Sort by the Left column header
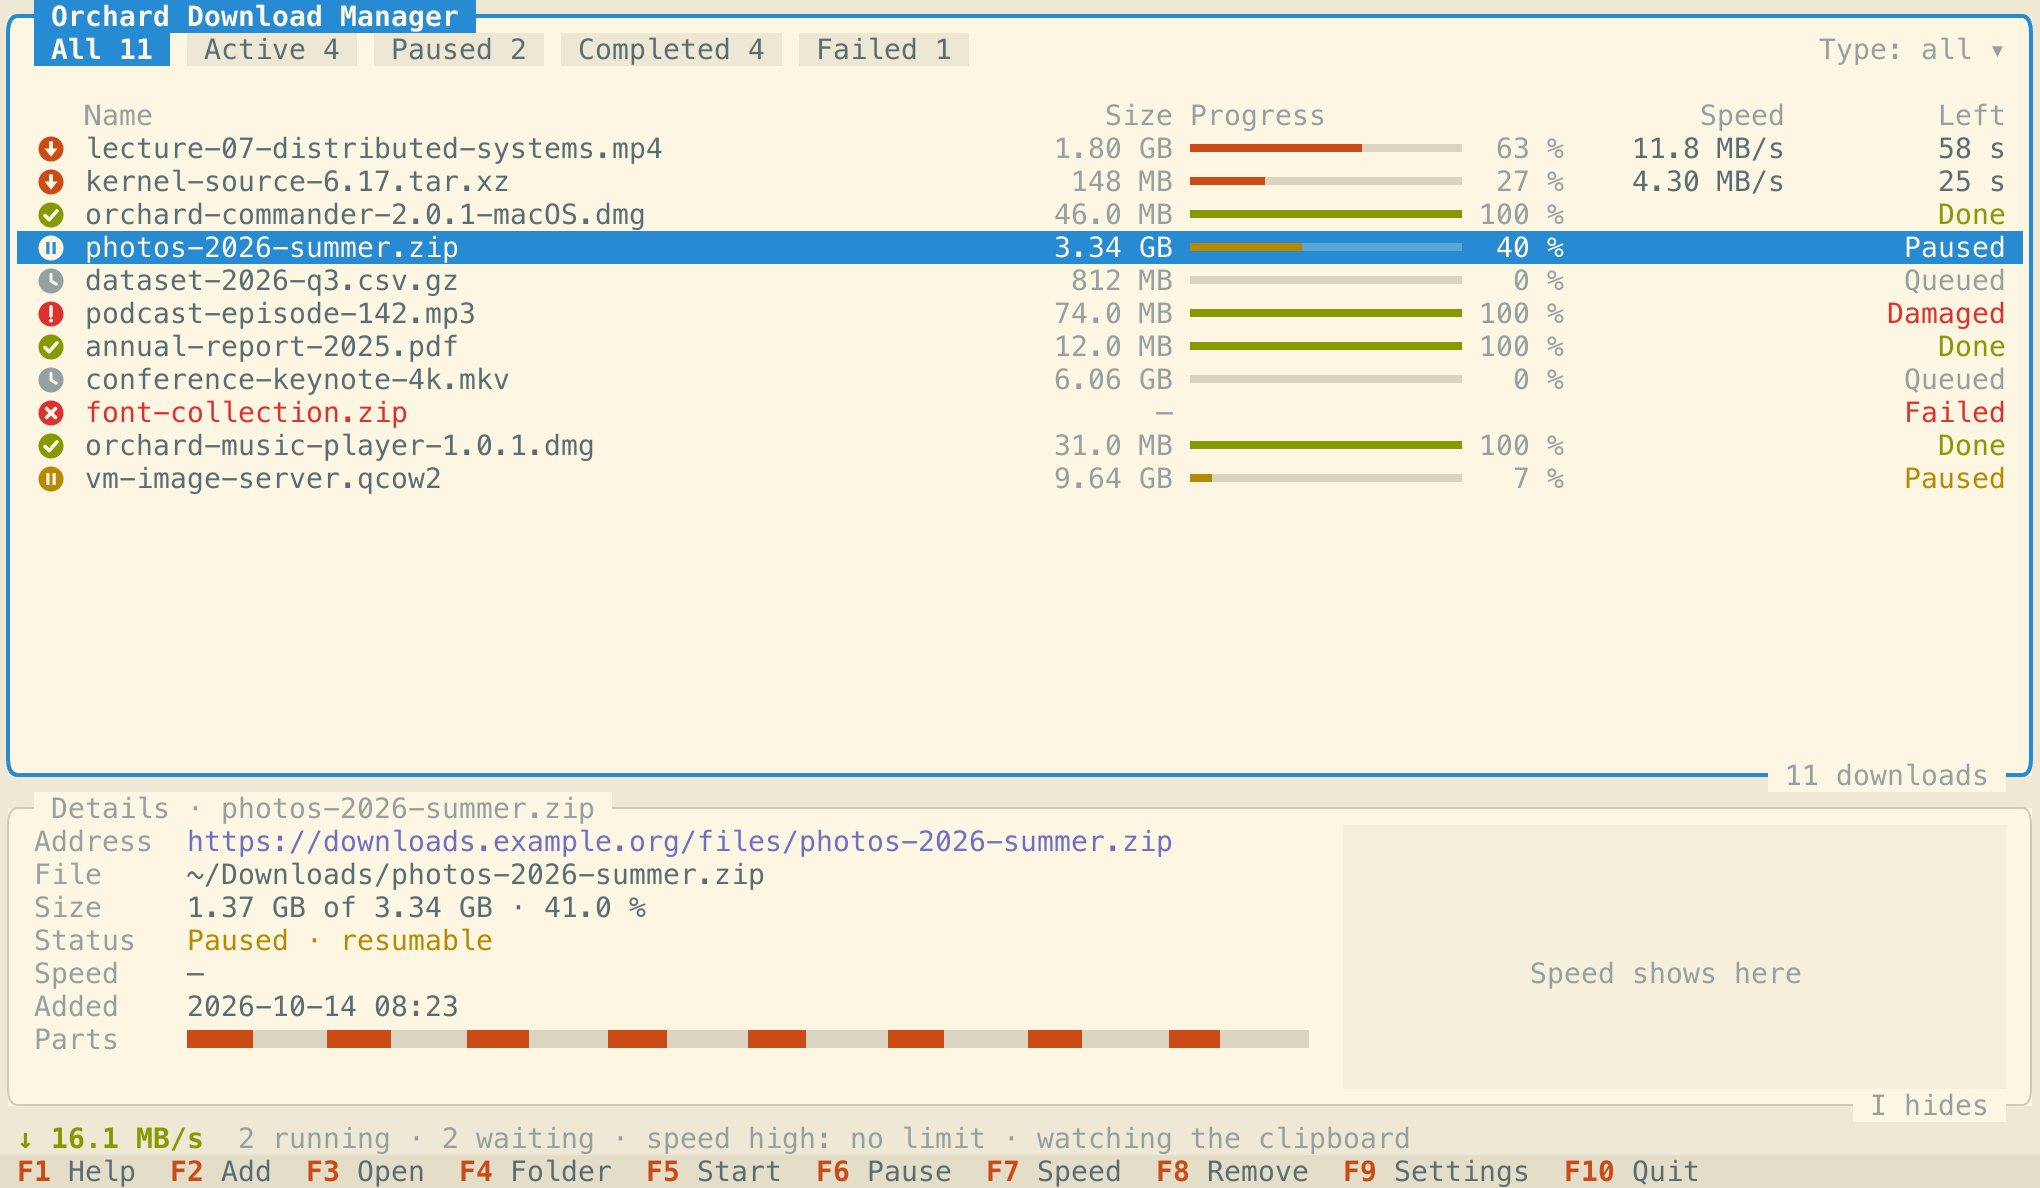Image resolution: width=2040 pixels, height=1188 pixels. click(1971, 116)
